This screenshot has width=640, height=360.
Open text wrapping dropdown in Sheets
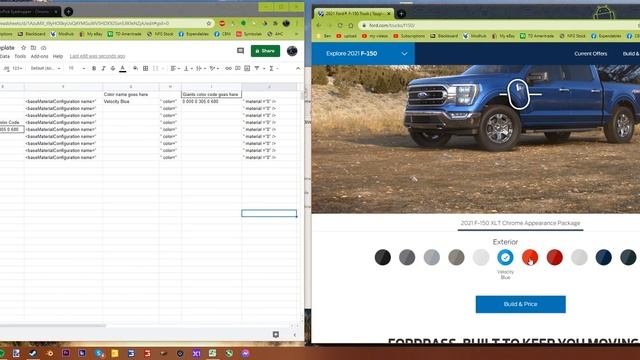point(200,69)
